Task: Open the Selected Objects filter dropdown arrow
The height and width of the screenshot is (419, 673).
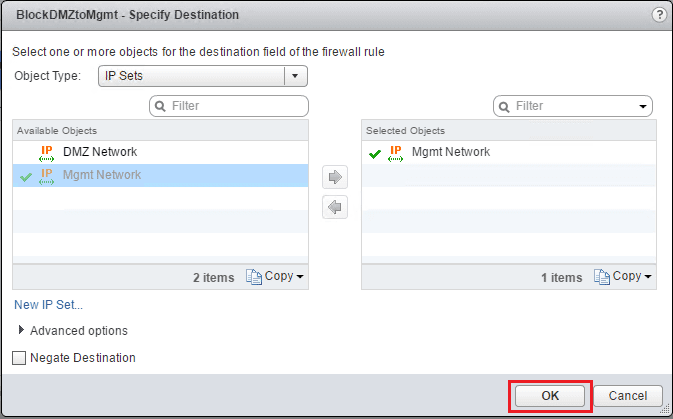Action: pos(642,106)
